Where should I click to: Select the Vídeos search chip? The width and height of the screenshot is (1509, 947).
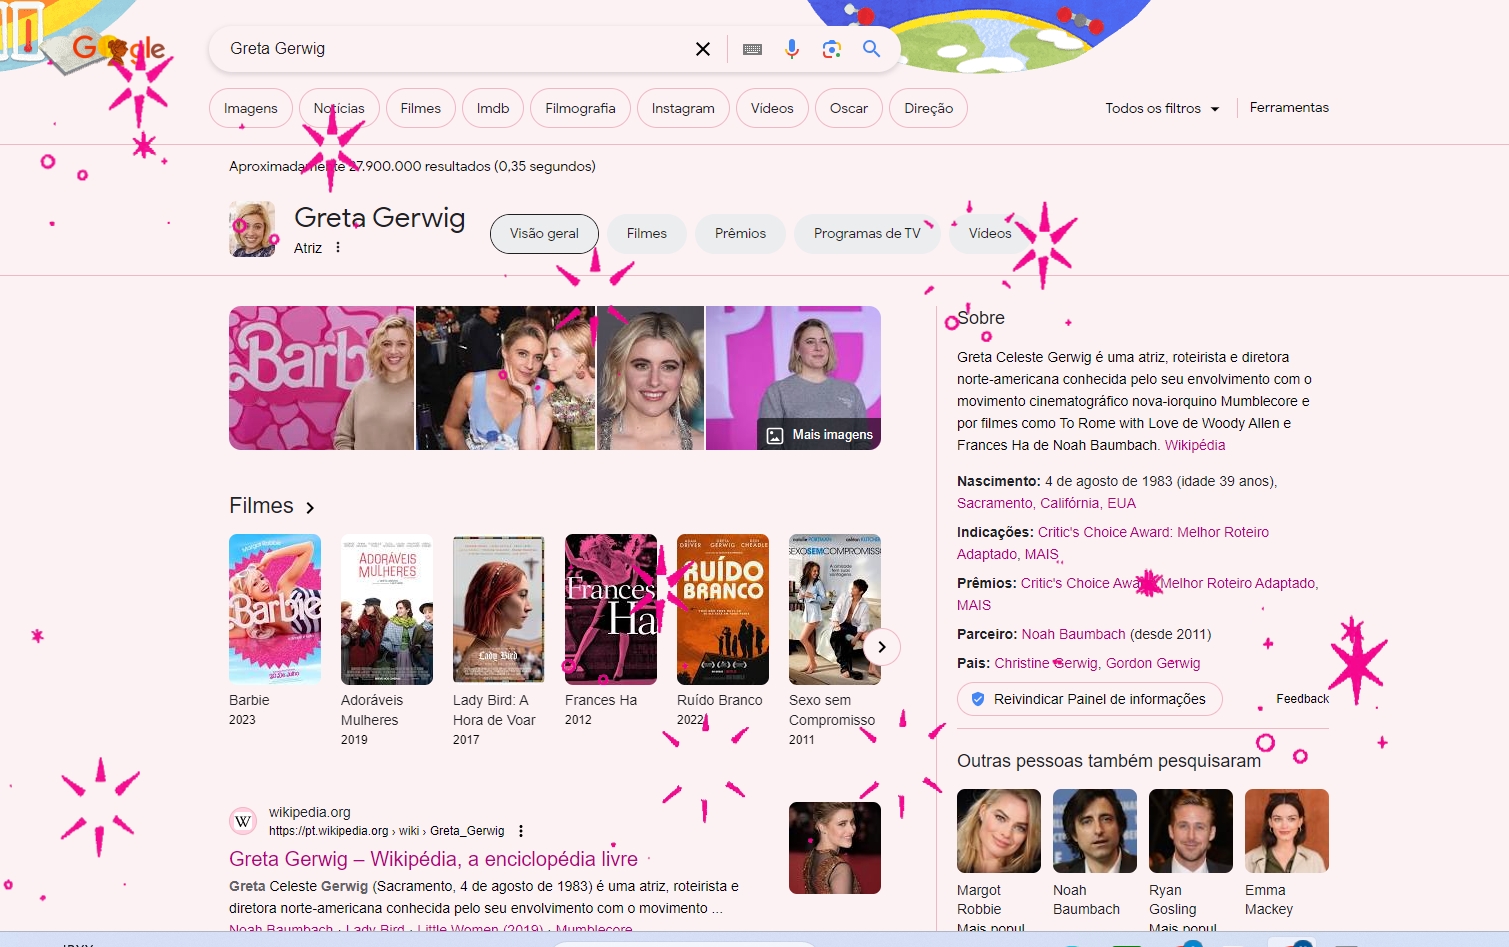(x=772, y=108)
